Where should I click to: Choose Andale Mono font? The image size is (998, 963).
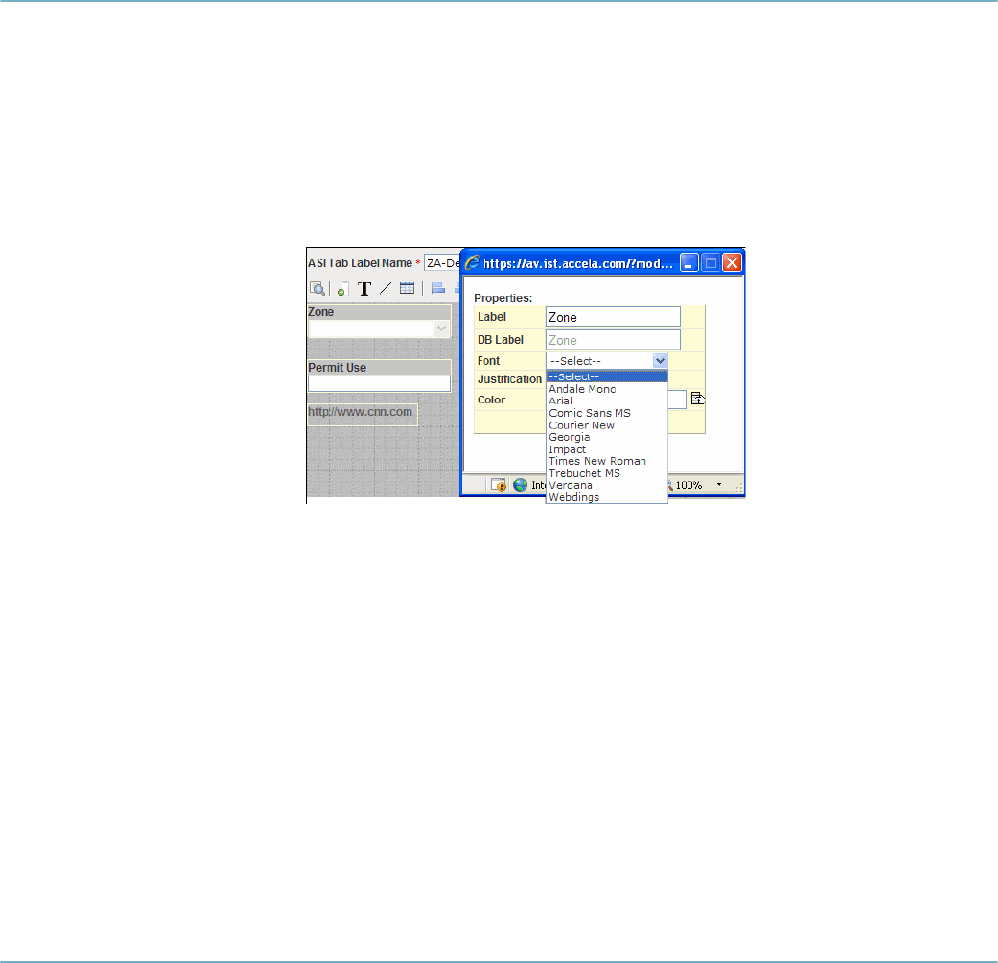coord(607,389)
